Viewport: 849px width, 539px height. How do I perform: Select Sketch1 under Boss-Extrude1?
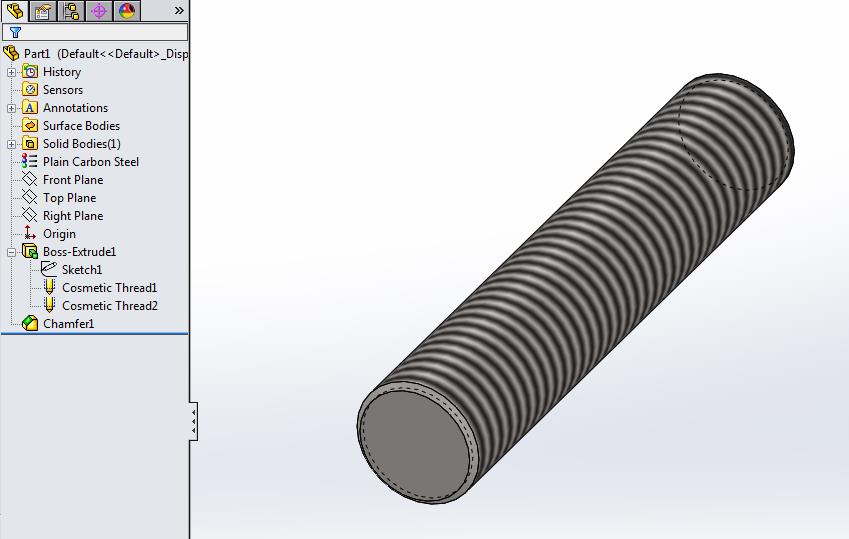(x=82, y=269)
